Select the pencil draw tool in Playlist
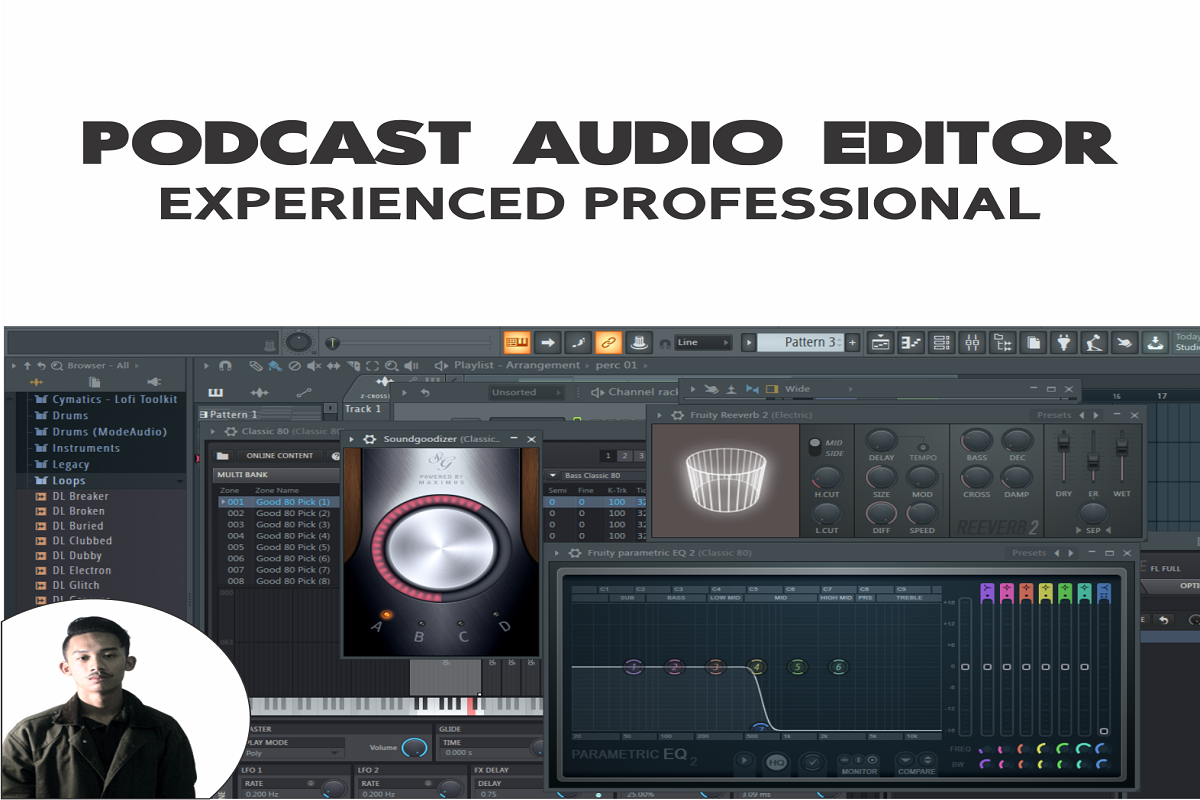 pos(257,366)
